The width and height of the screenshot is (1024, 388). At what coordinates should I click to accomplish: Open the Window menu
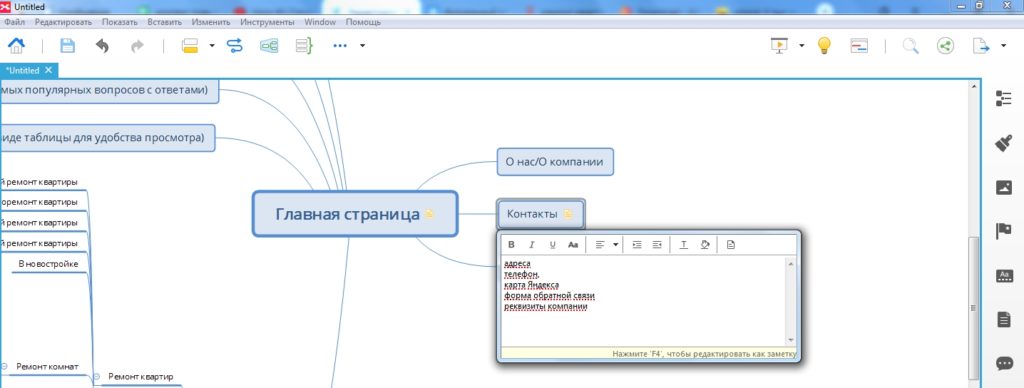pyautogui.click(x=320, y=22)
